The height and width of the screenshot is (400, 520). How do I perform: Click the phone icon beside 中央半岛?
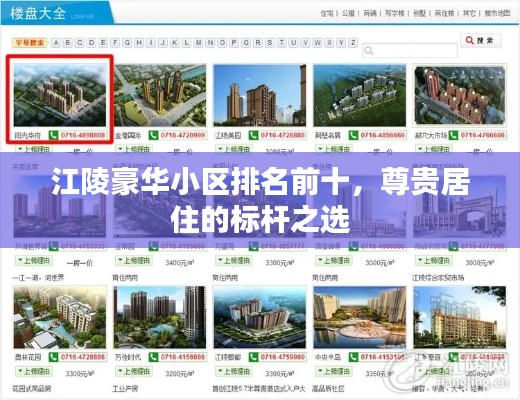tap(353, 357)
